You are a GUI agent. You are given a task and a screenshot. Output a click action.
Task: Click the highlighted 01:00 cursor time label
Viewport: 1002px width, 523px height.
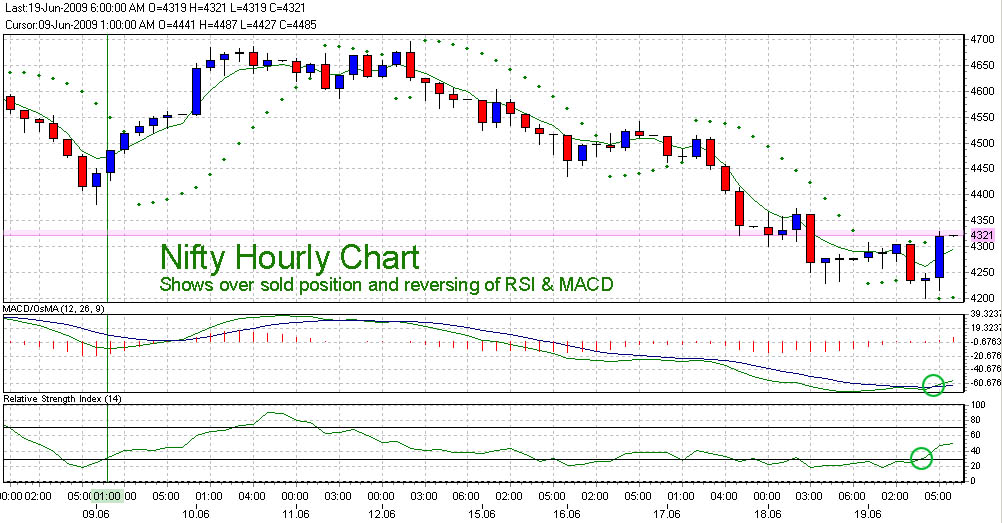pos(107,495)
